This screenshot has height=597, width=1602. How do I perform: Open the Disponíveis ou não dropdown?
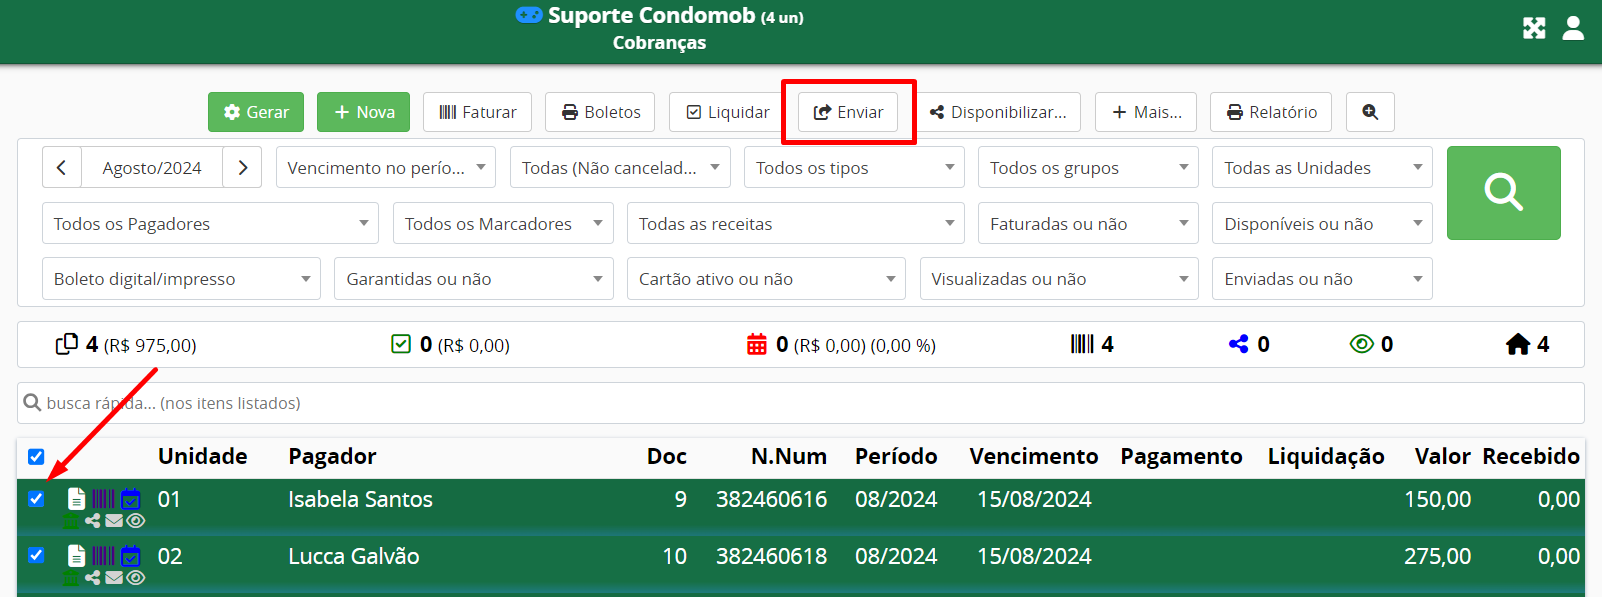click(x=1322, y=224)
